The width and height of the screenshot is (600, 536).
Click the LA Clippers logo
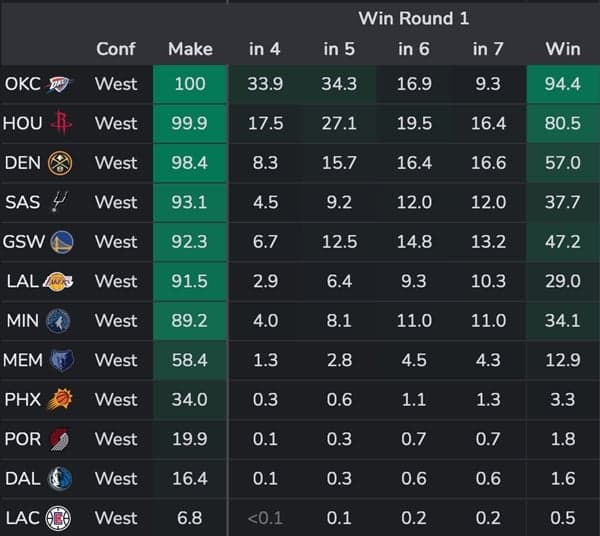tap(58, 518)
